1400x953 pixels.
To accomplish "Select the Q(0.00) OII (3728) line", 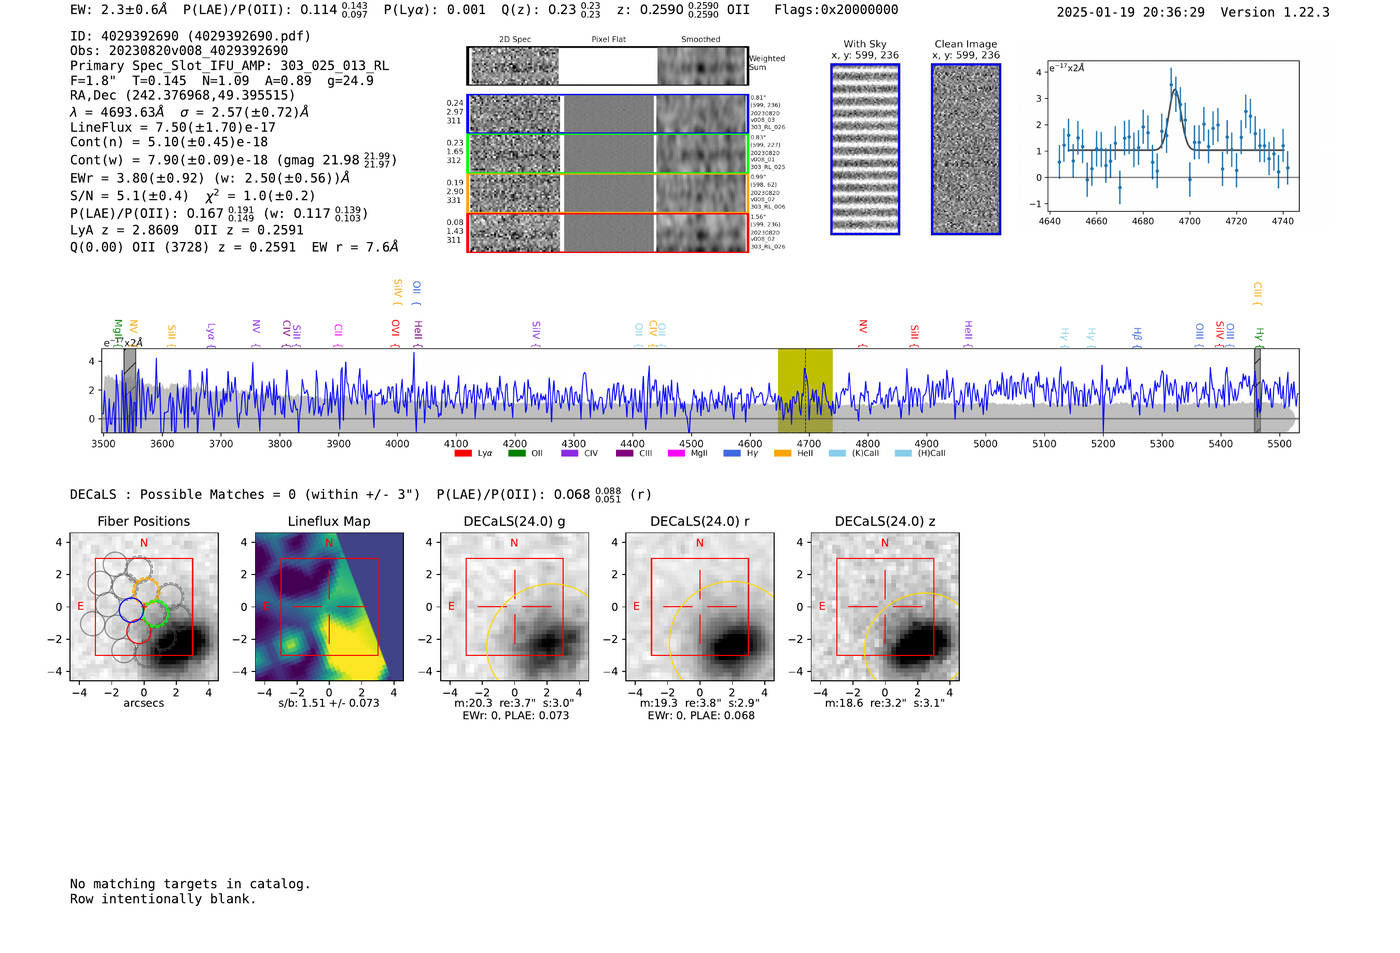I will pyautogui.click(x=234, y=246).
